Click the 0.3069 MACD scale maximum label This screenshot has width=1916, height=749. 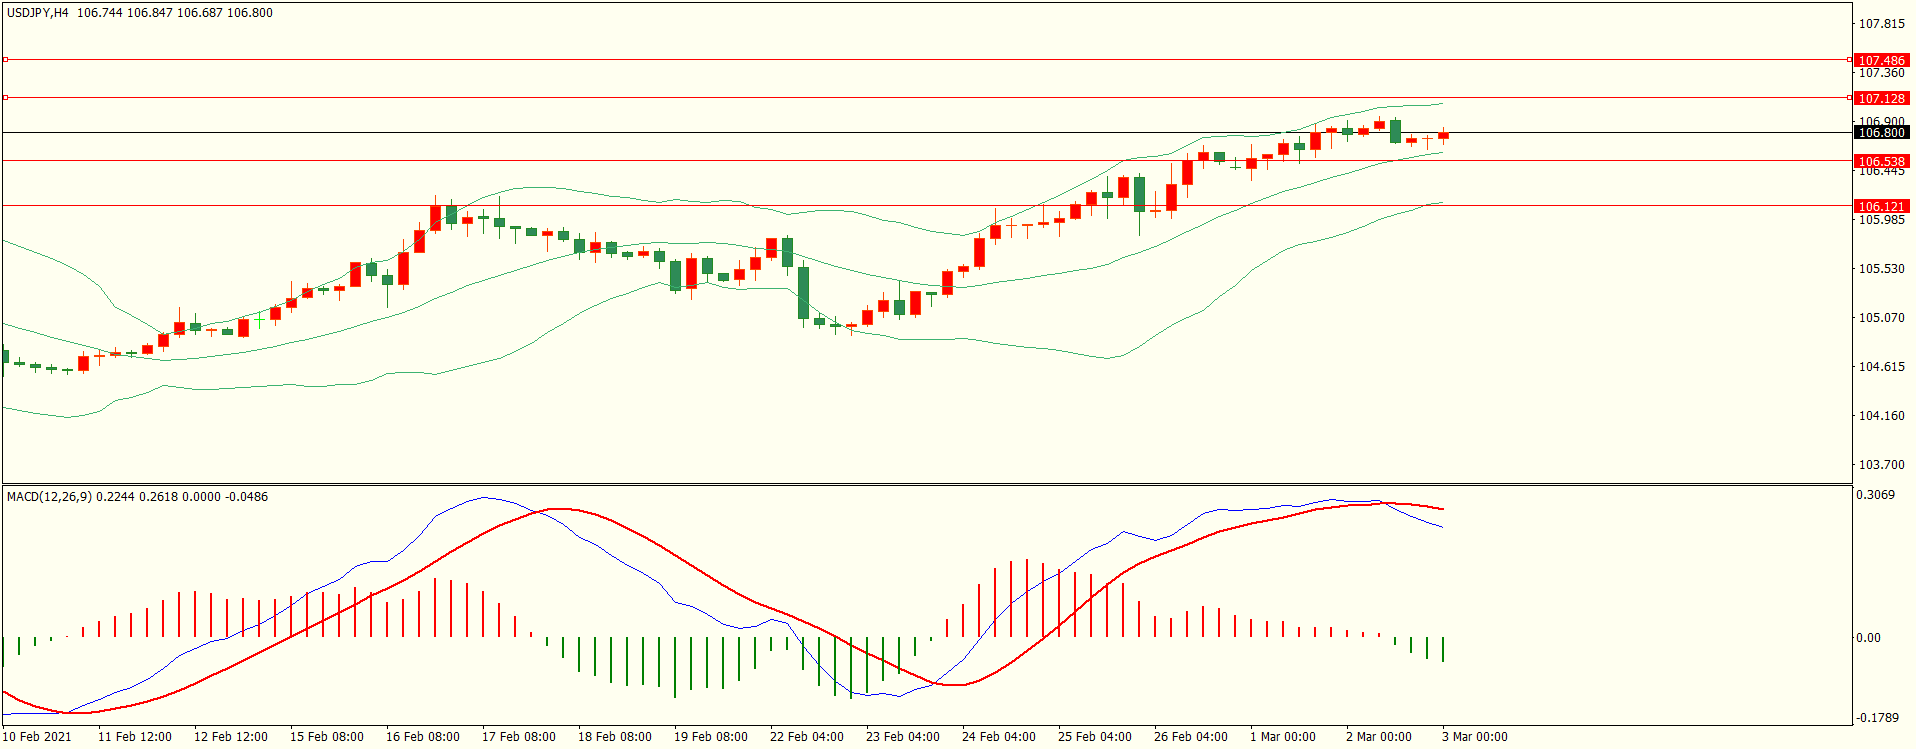1875,495
